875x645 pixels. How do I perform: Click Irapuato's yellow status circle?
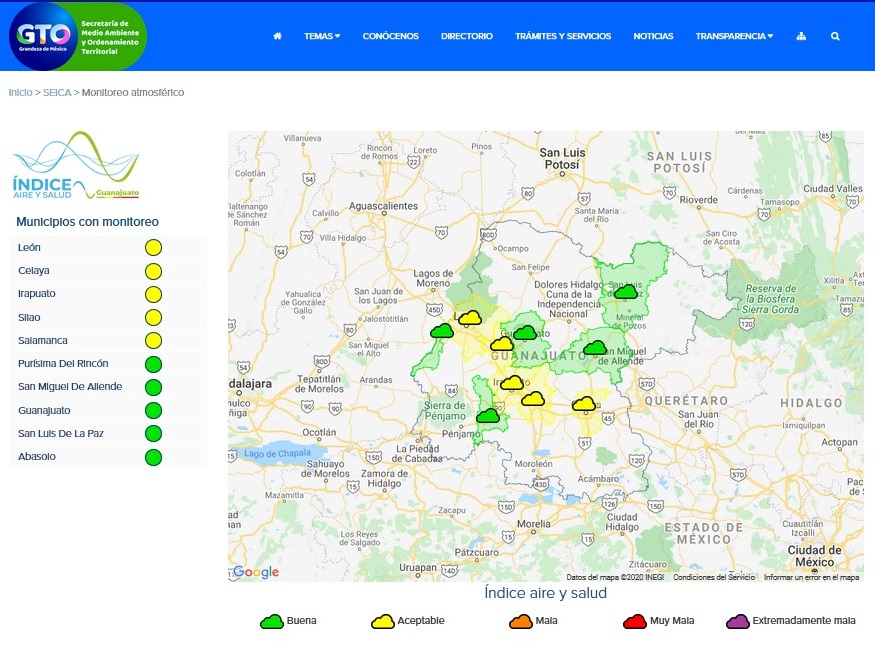153,294
